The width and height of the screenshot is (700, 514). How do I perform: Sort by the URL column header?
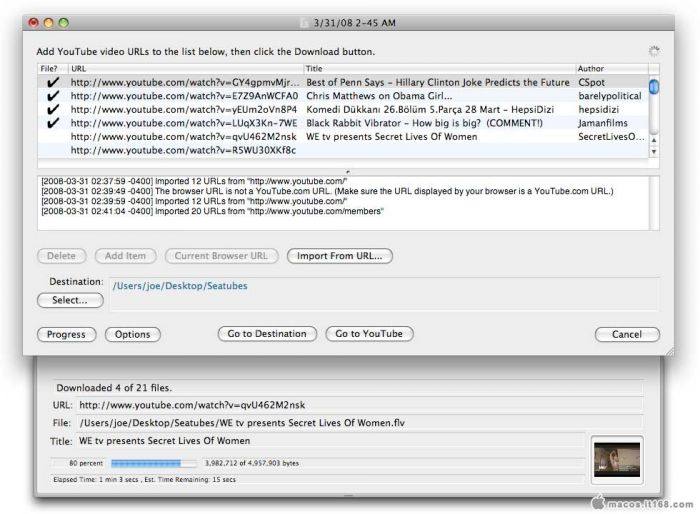tap(186, 69)
